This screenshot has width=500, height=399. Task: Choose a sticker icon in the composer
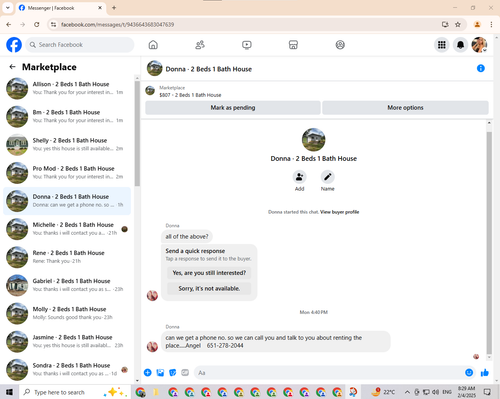pyautogui.click(x=173, y=373)
